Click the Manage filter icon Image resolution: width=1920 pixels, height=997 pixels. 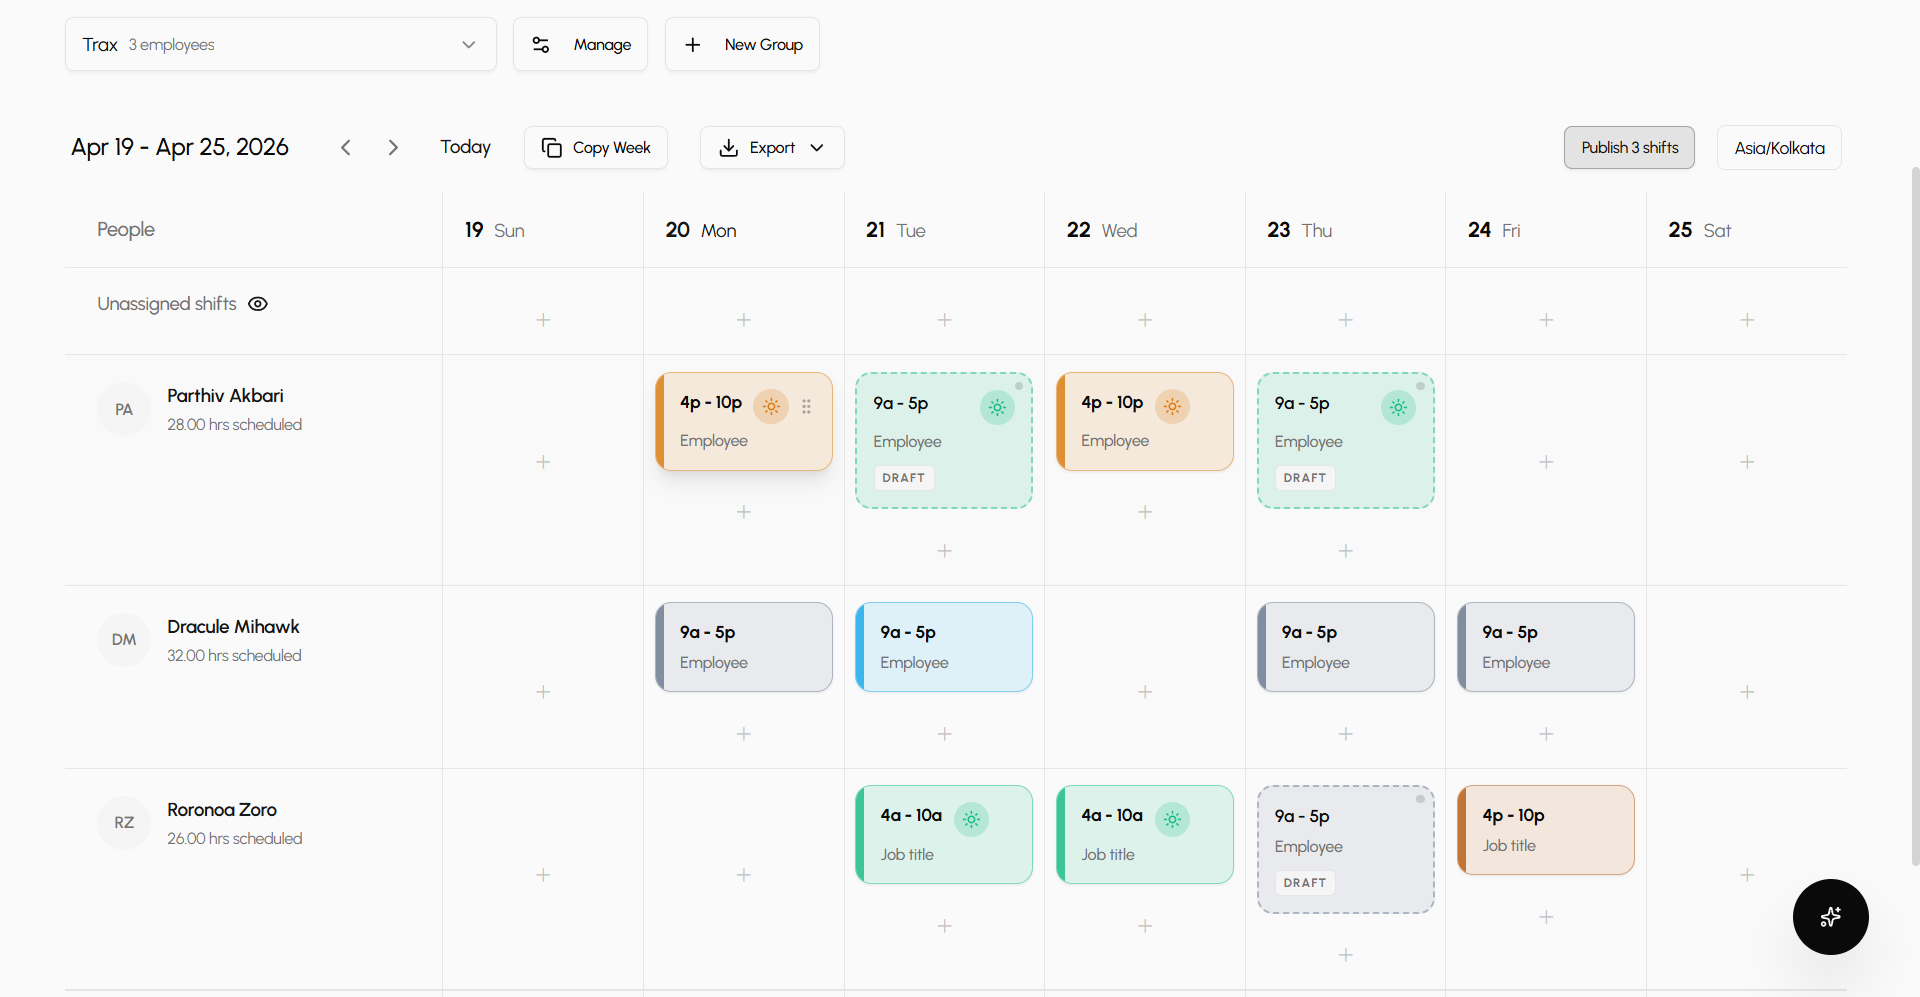click(541, 44)
